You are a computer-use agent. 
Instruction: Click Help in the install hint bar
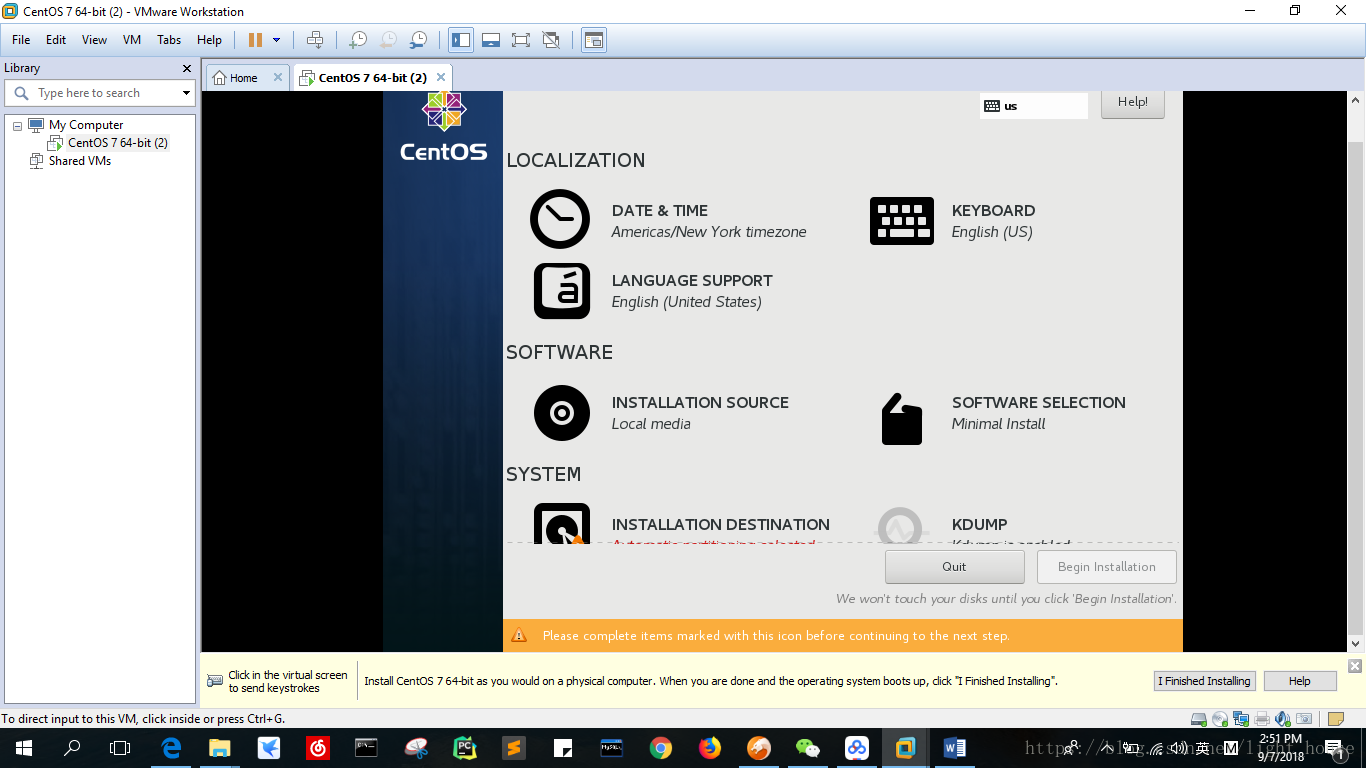coord(1300,681)
